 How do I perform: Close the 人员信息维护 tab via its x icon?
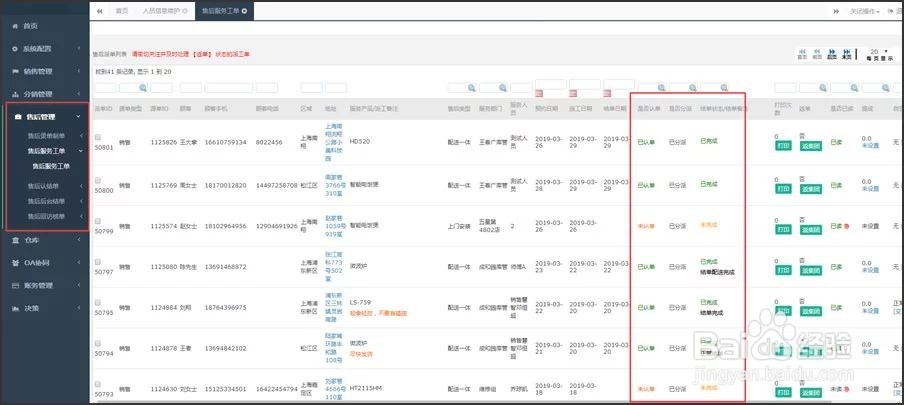(x=184, y=11)
